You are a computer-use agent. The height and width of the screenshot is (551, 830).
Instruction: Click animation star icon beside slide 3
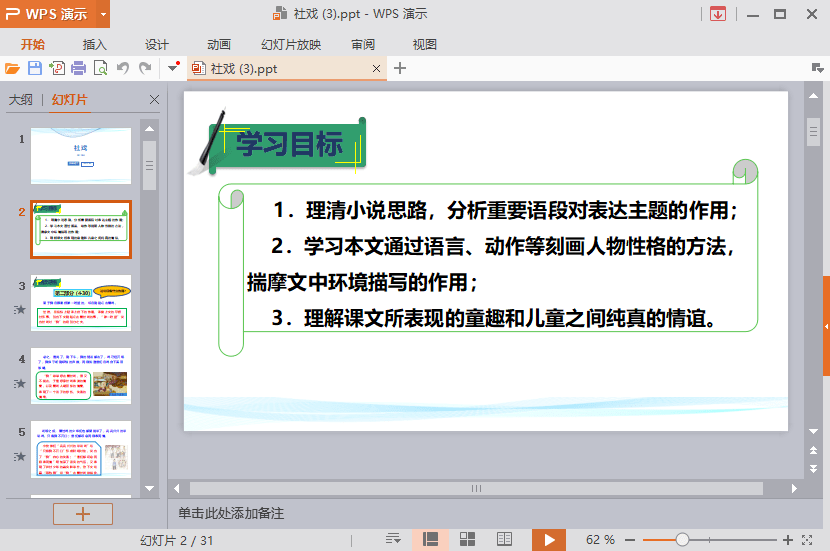[20, 309]
